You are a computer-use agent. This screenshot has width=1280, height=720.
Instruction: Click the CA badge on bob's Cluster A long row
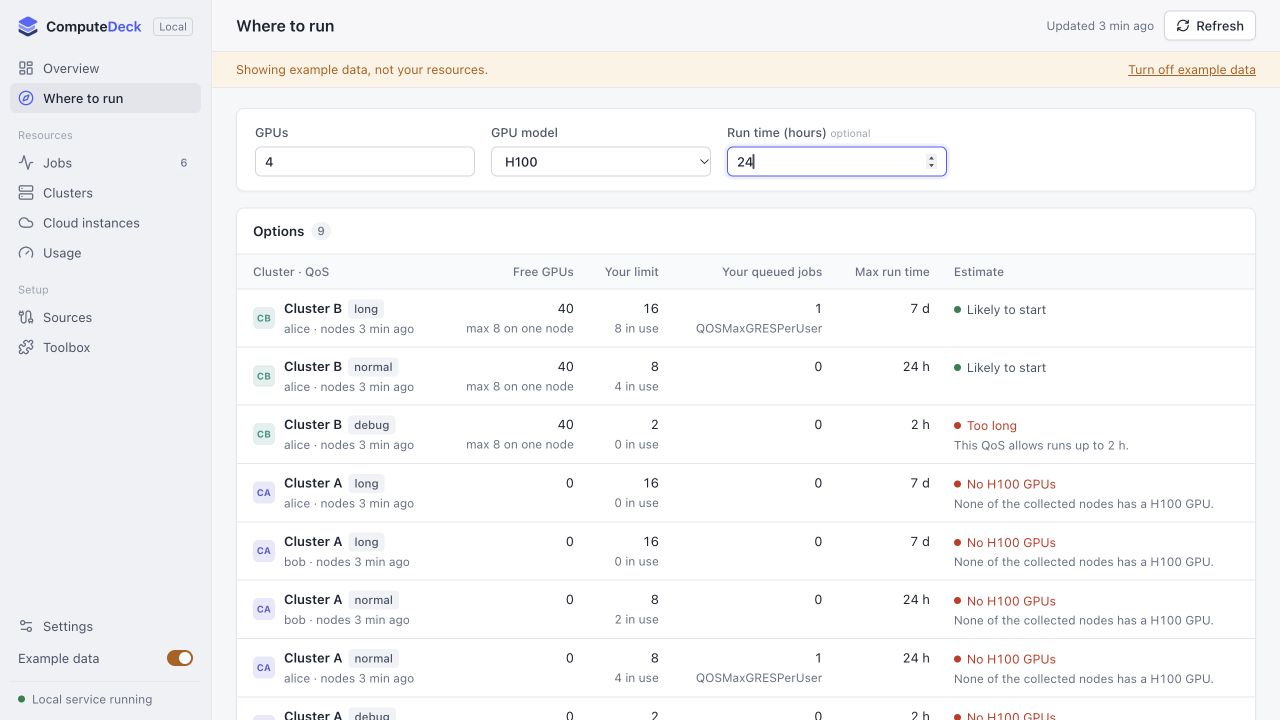coord(264,551)
